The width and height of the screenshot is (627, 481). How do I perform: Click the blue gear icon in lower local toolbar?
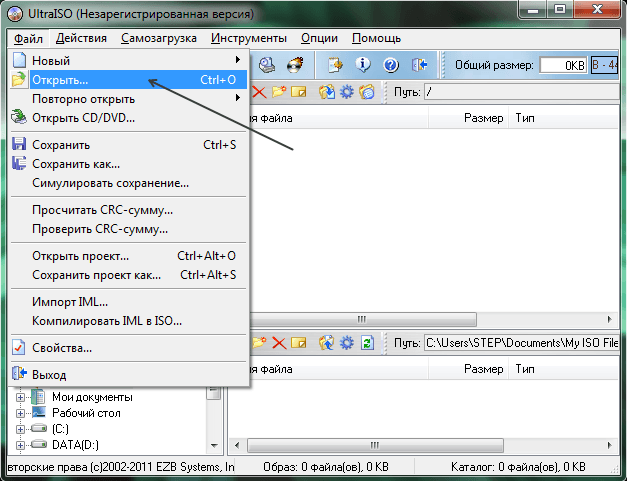tap(347, 343)
